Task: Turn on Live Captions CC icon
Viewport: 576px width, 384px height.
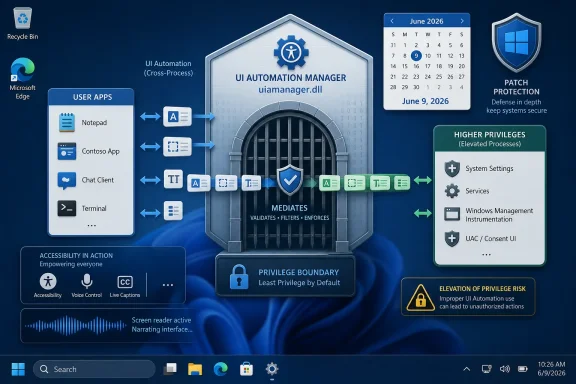Action: point(125,282)
